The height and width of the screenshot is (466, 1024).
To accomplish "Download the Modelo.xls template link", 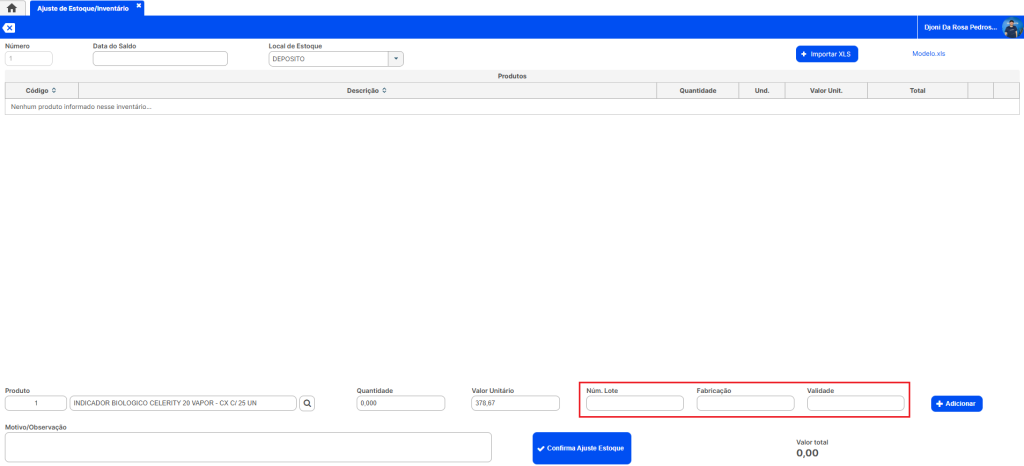I will (x=928, y=53).
